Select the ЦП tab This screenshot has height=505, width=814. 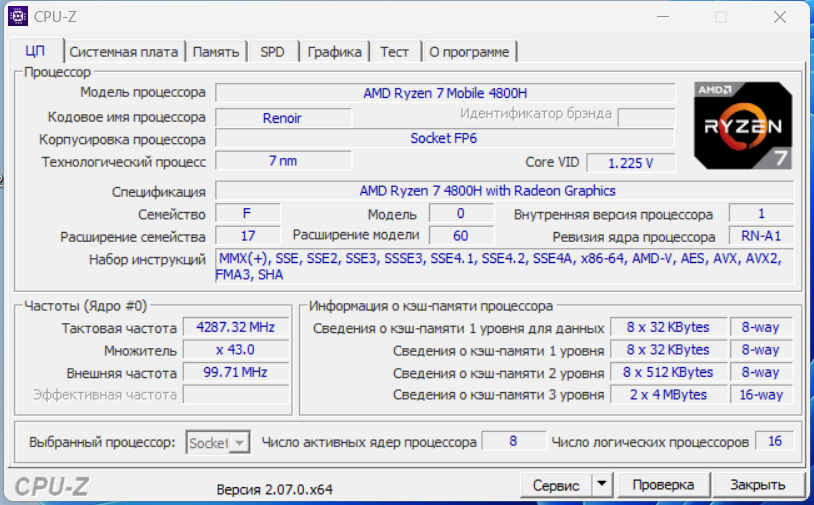click(x=35, y=52)
